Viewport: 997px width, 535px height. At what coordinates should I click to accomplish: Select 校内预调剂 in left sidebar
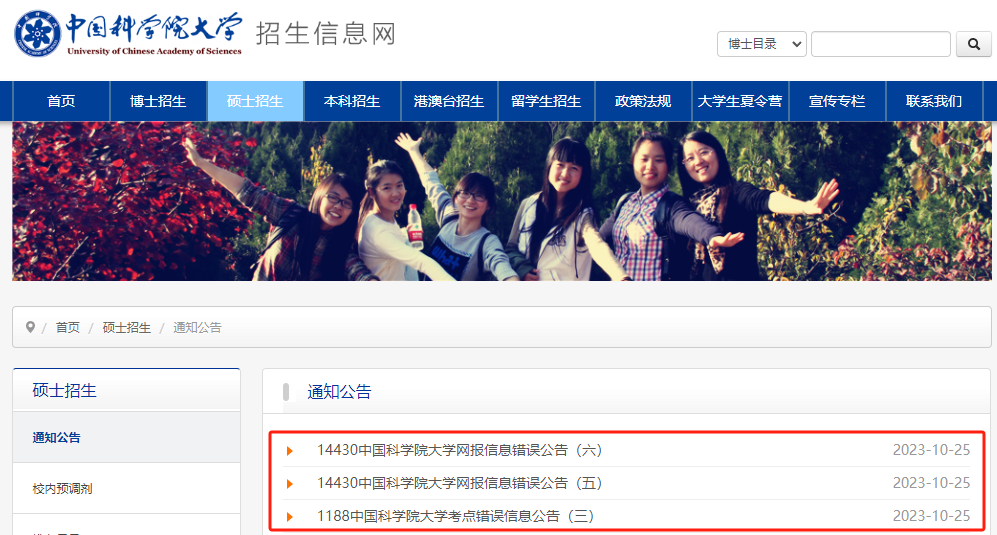pyautogui.click(x=127, y=488)
